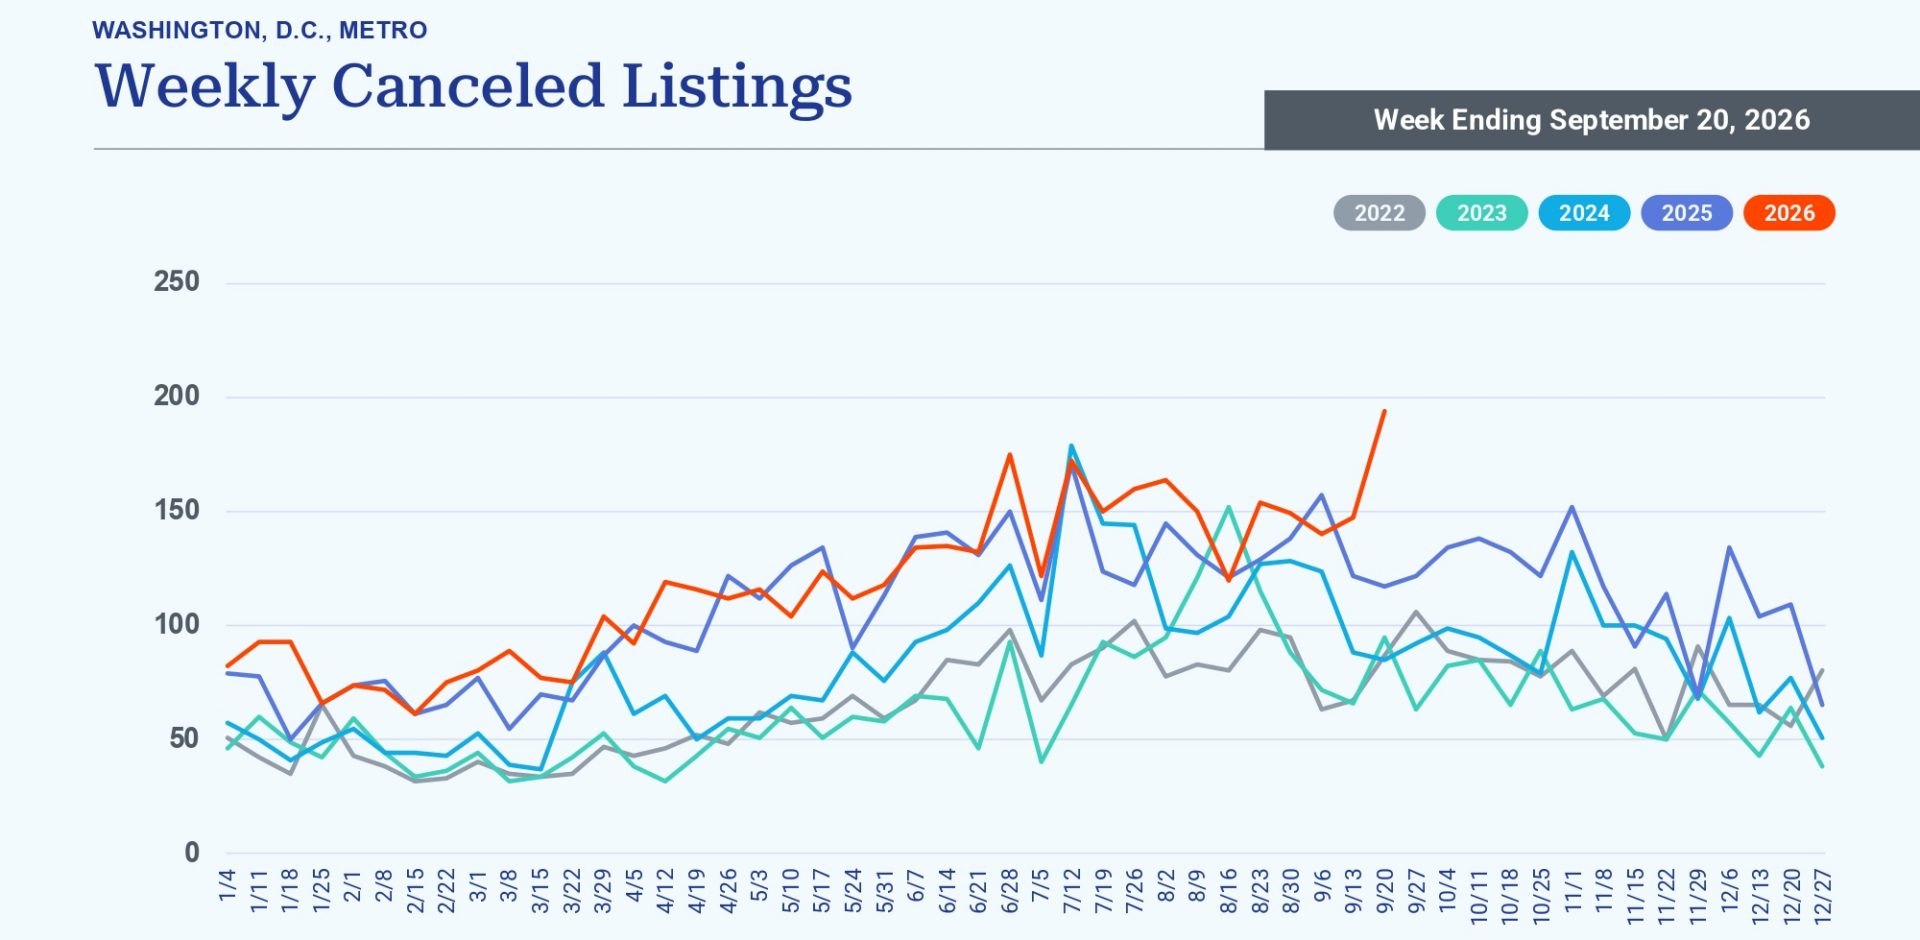
Task: Select the 12/27 x-axis date label
Action: [x=1823, y=896]
